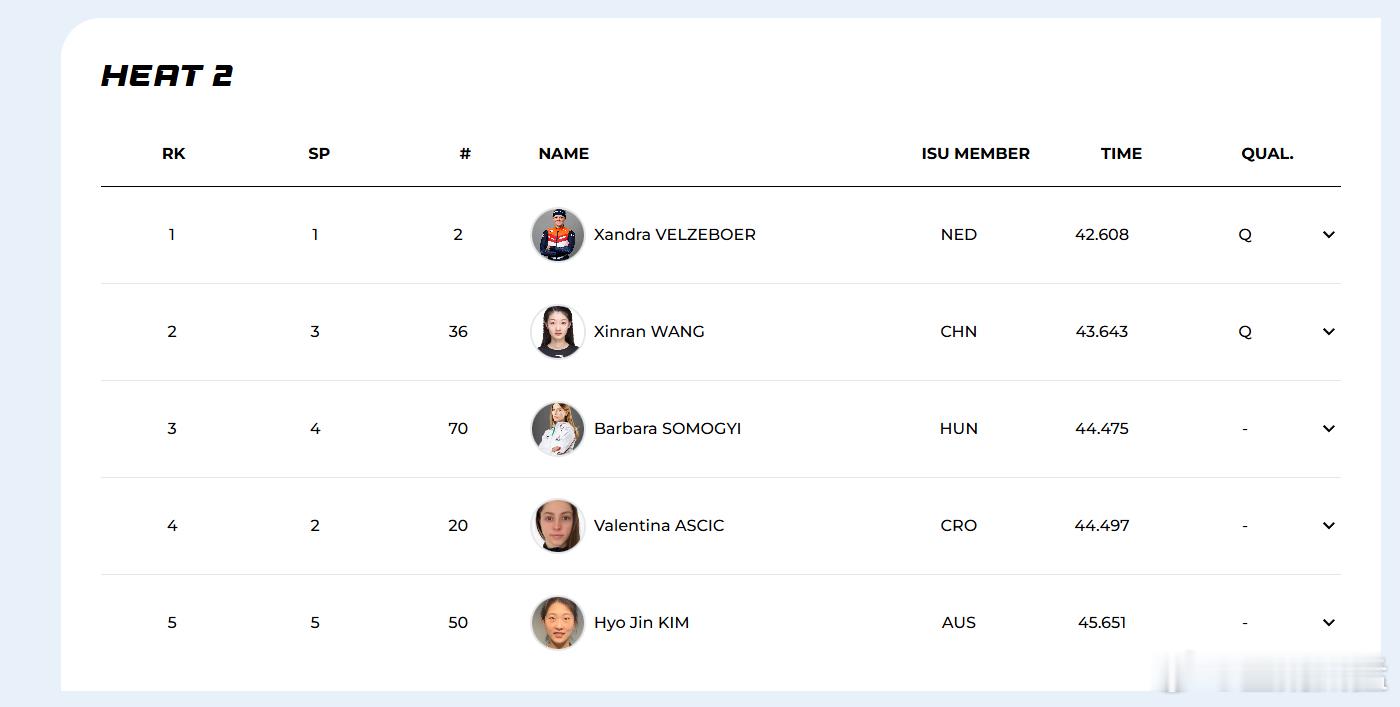The width and height of the screenshot is (1400, 707).
Task: Expand Valentina ASCIC's result details
Action: click(1328, 526)
